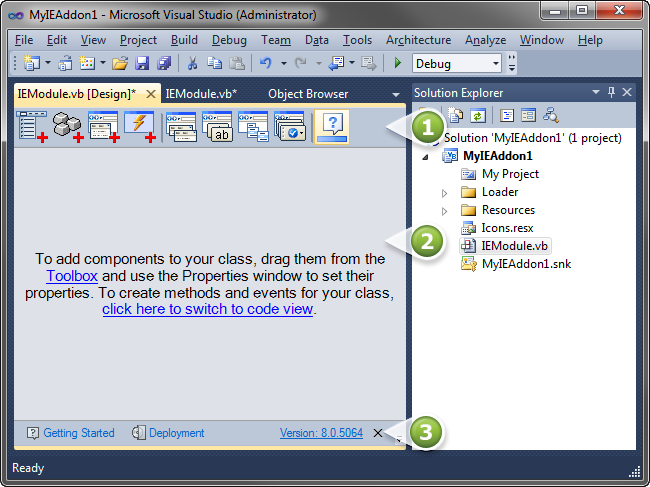
Task: Click the Redo arrow icon
Action: (x=301, y=63)
